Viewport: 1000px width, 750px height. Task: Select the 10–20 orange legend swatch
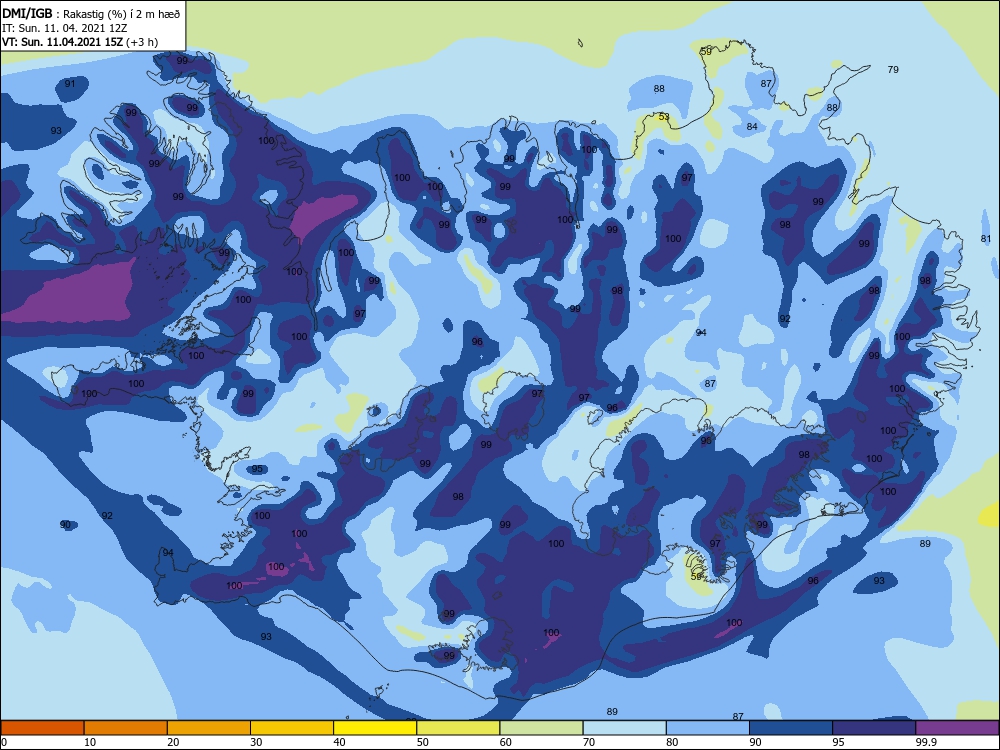(x=126, y=728)
